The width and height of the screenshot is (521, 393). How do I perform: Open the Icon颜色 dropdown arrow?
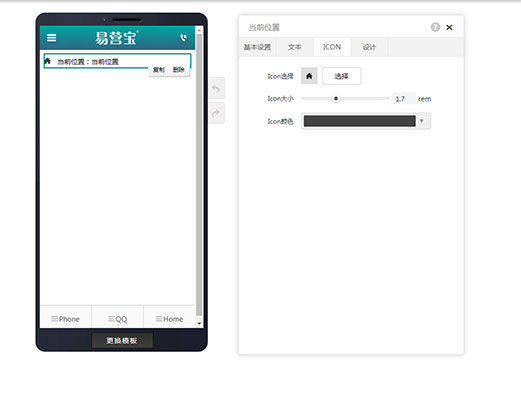422,121
